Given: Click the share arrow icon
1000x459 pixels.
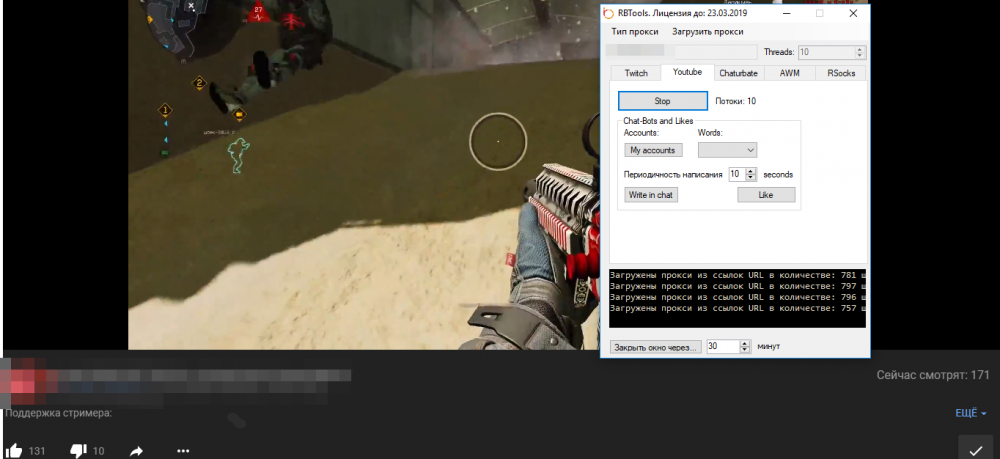Looking at the screenshot, I should 136,451.
